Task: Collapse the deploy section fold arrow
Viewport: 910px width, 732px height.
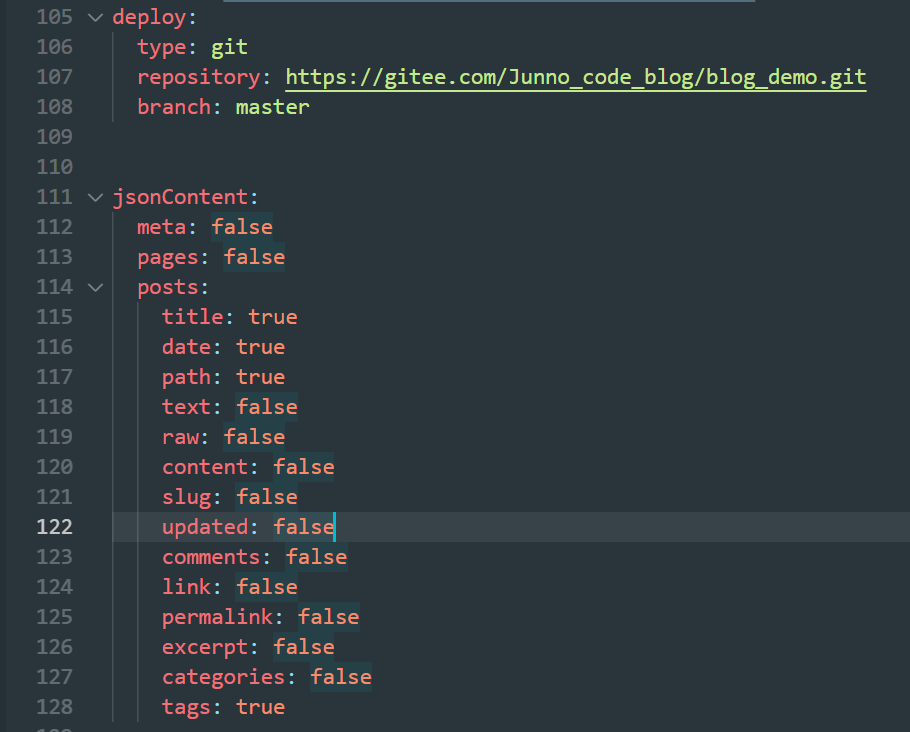Action: coord(95,17)
